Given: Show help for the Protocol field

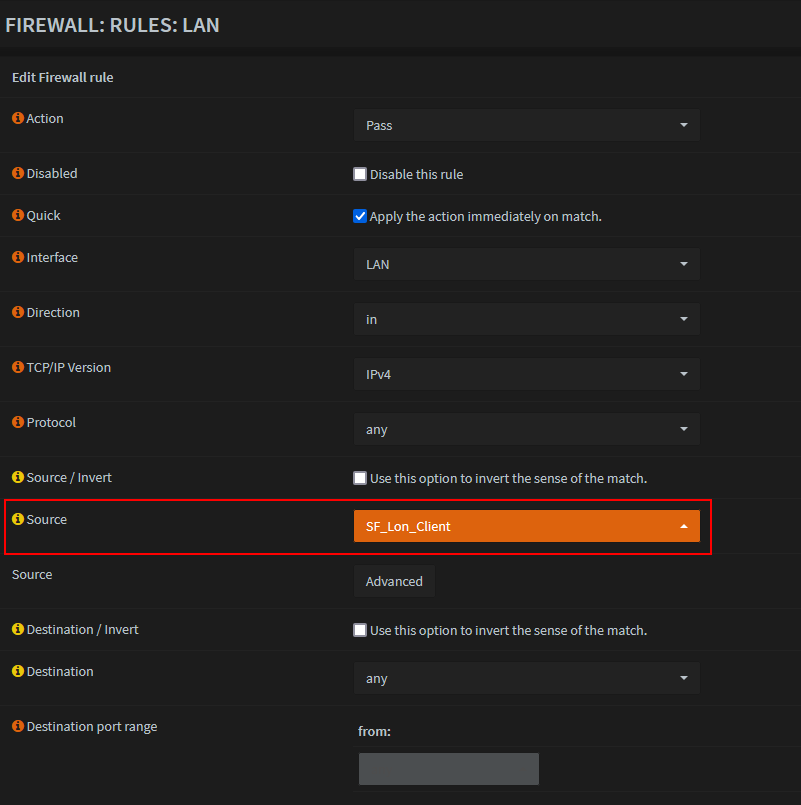Looking at the screenshot, I should (x=17, y=423).
